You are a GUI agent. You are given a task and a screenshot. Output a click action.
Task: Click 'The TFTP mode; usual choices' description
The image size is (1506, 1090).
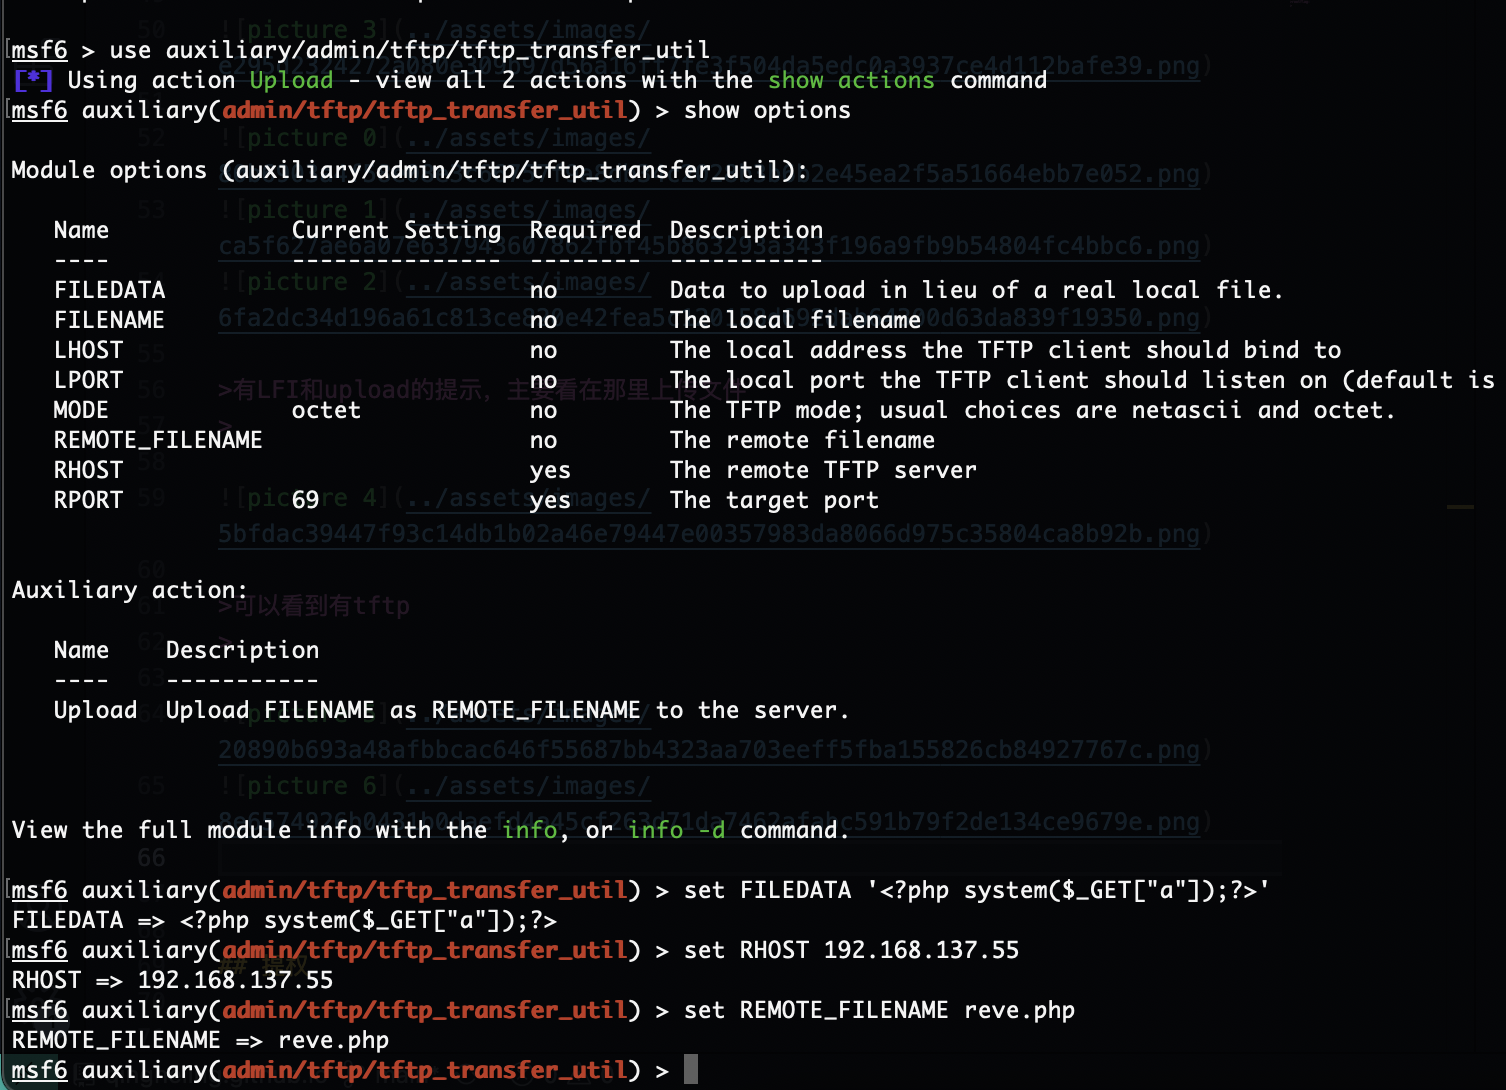1032,410
